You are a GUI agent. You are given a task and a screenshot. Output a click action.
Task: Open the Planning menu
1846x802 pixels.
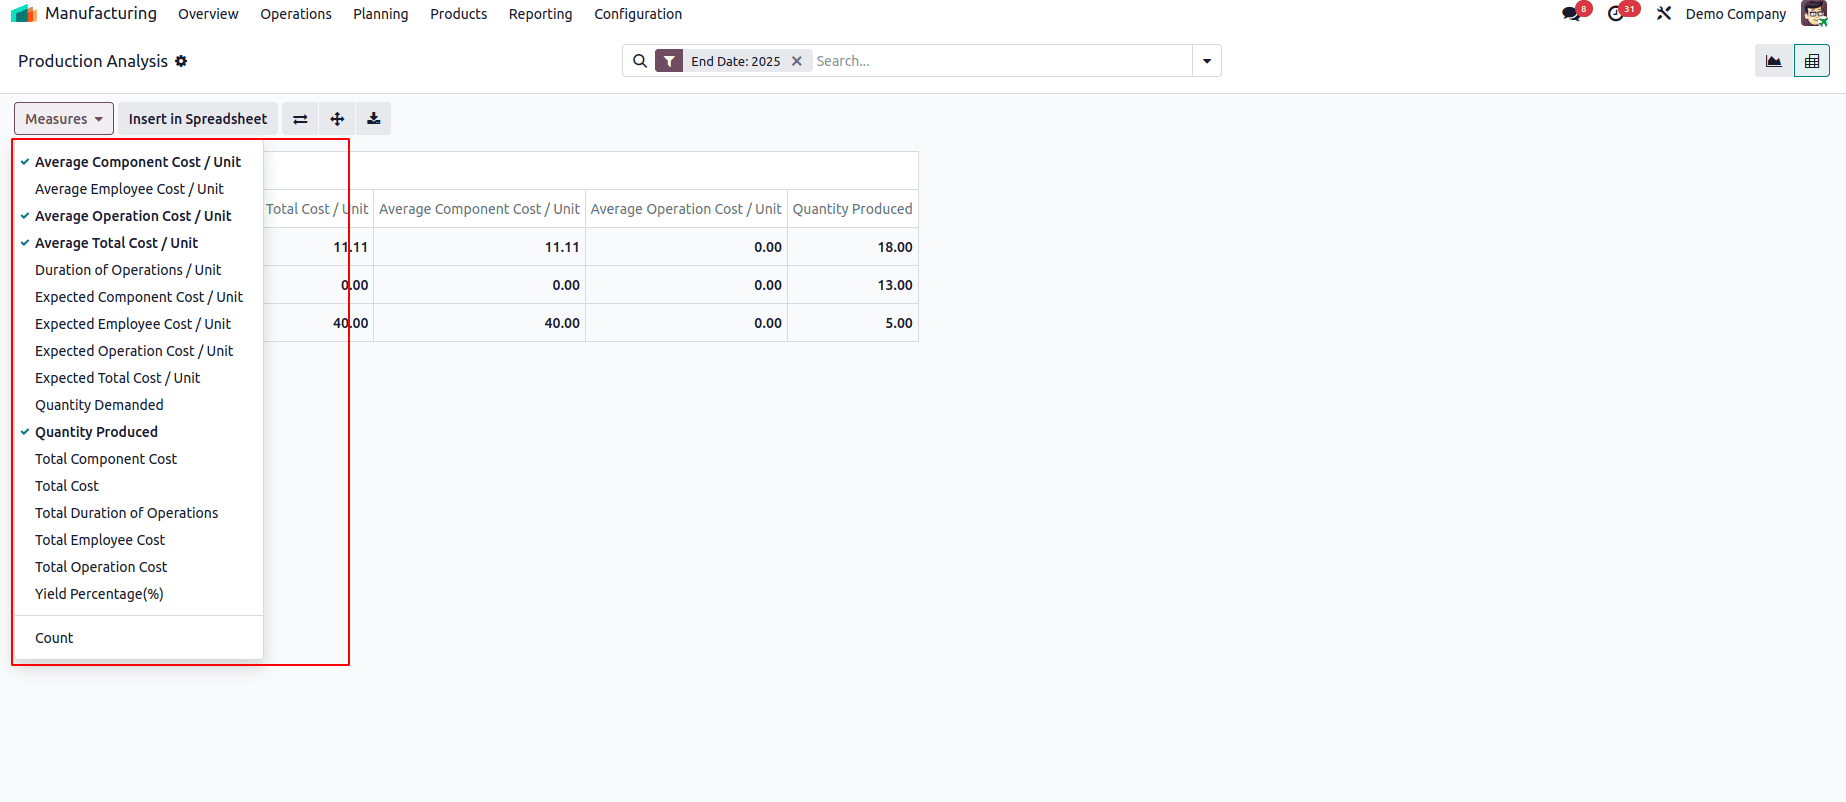point(381,14)
